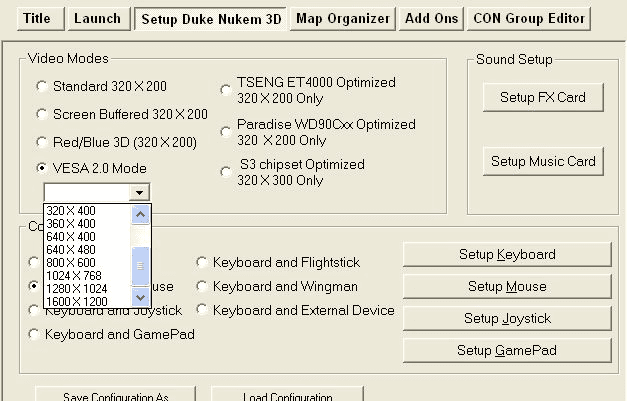Click resolution list scroll down arrow
Screen dimensions: 627x401
click(x=140, y=297)
